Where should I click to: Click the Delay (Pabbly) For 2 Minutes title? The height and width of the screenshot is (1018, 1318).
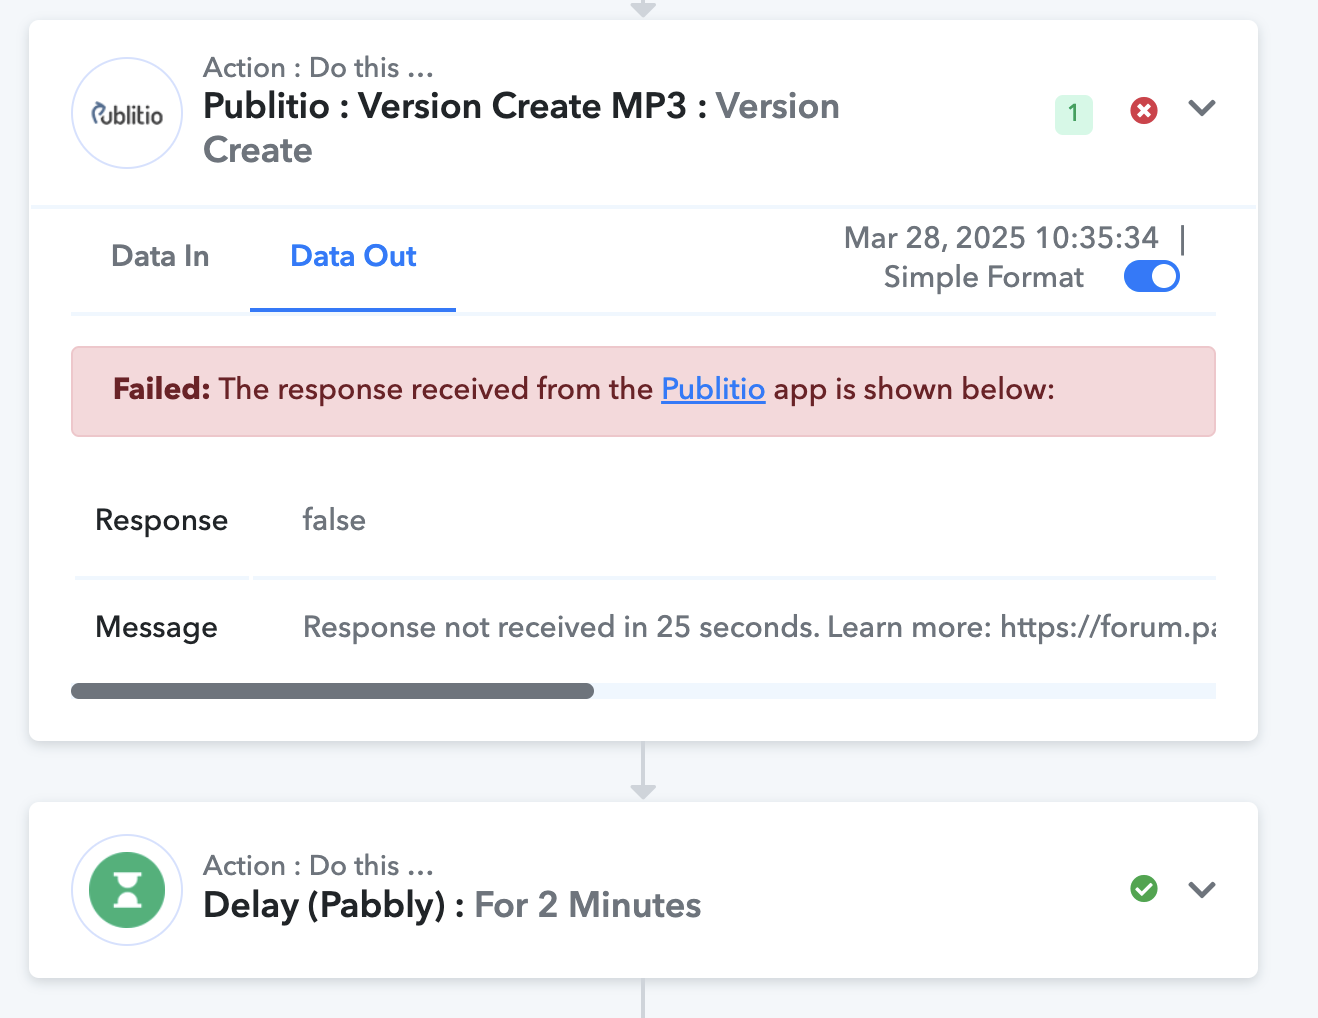(452, 905)
